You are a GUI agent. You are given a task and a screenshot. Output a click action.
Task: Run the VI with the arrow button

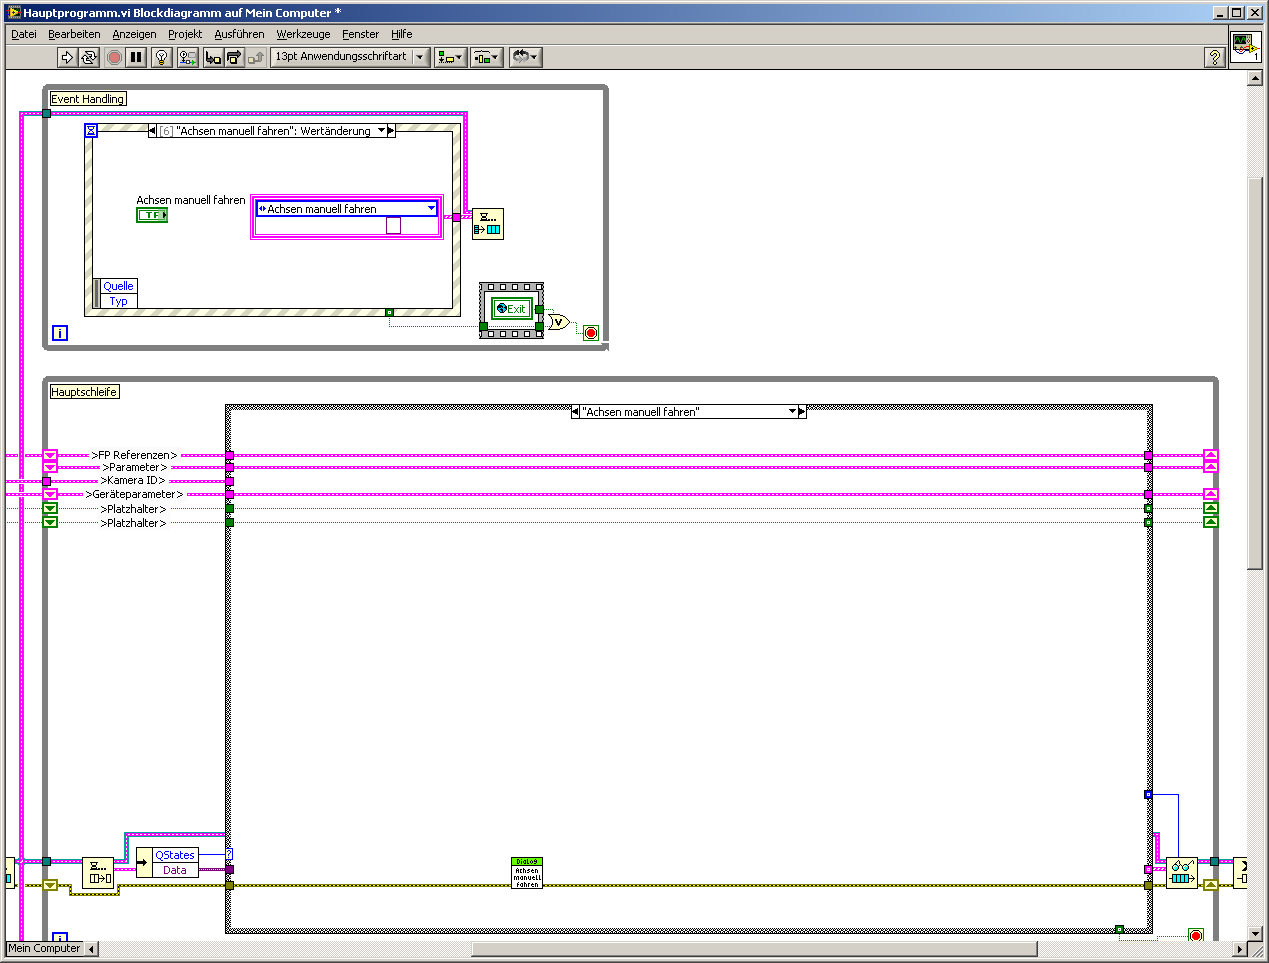(67, 57)
